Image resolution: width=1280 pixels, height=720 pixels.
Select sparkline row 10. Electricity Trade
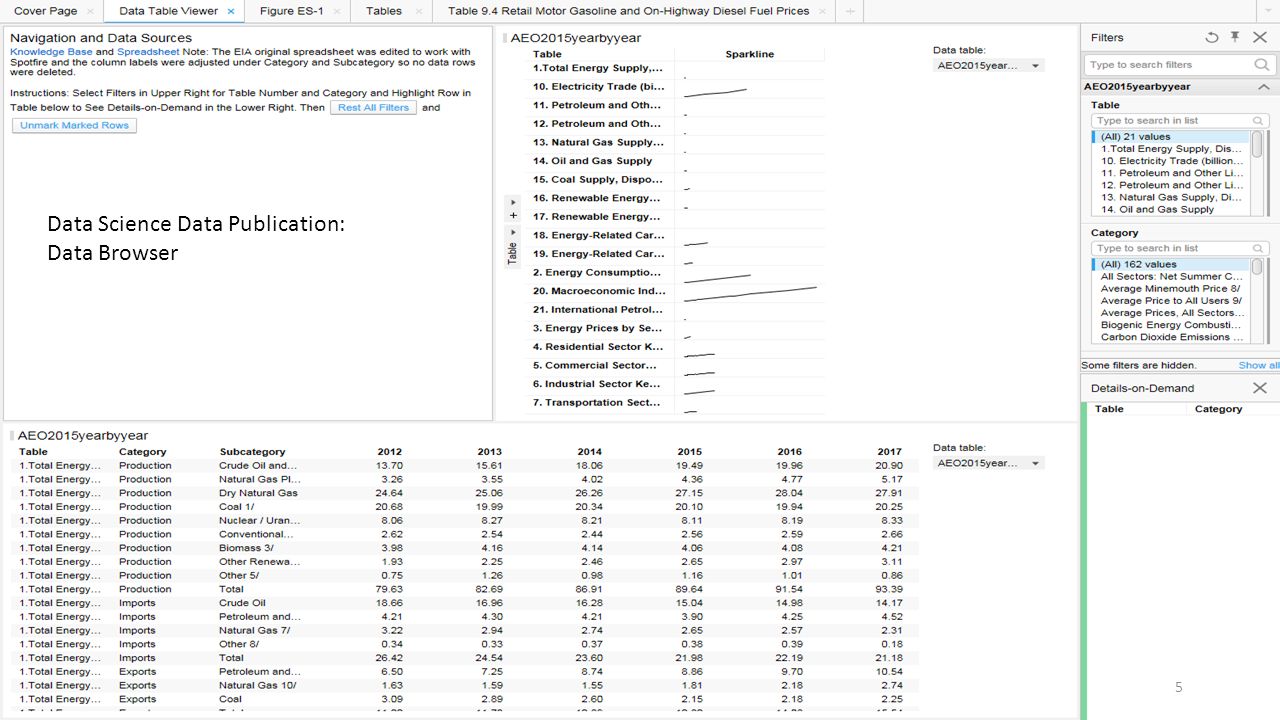[676, 87]
